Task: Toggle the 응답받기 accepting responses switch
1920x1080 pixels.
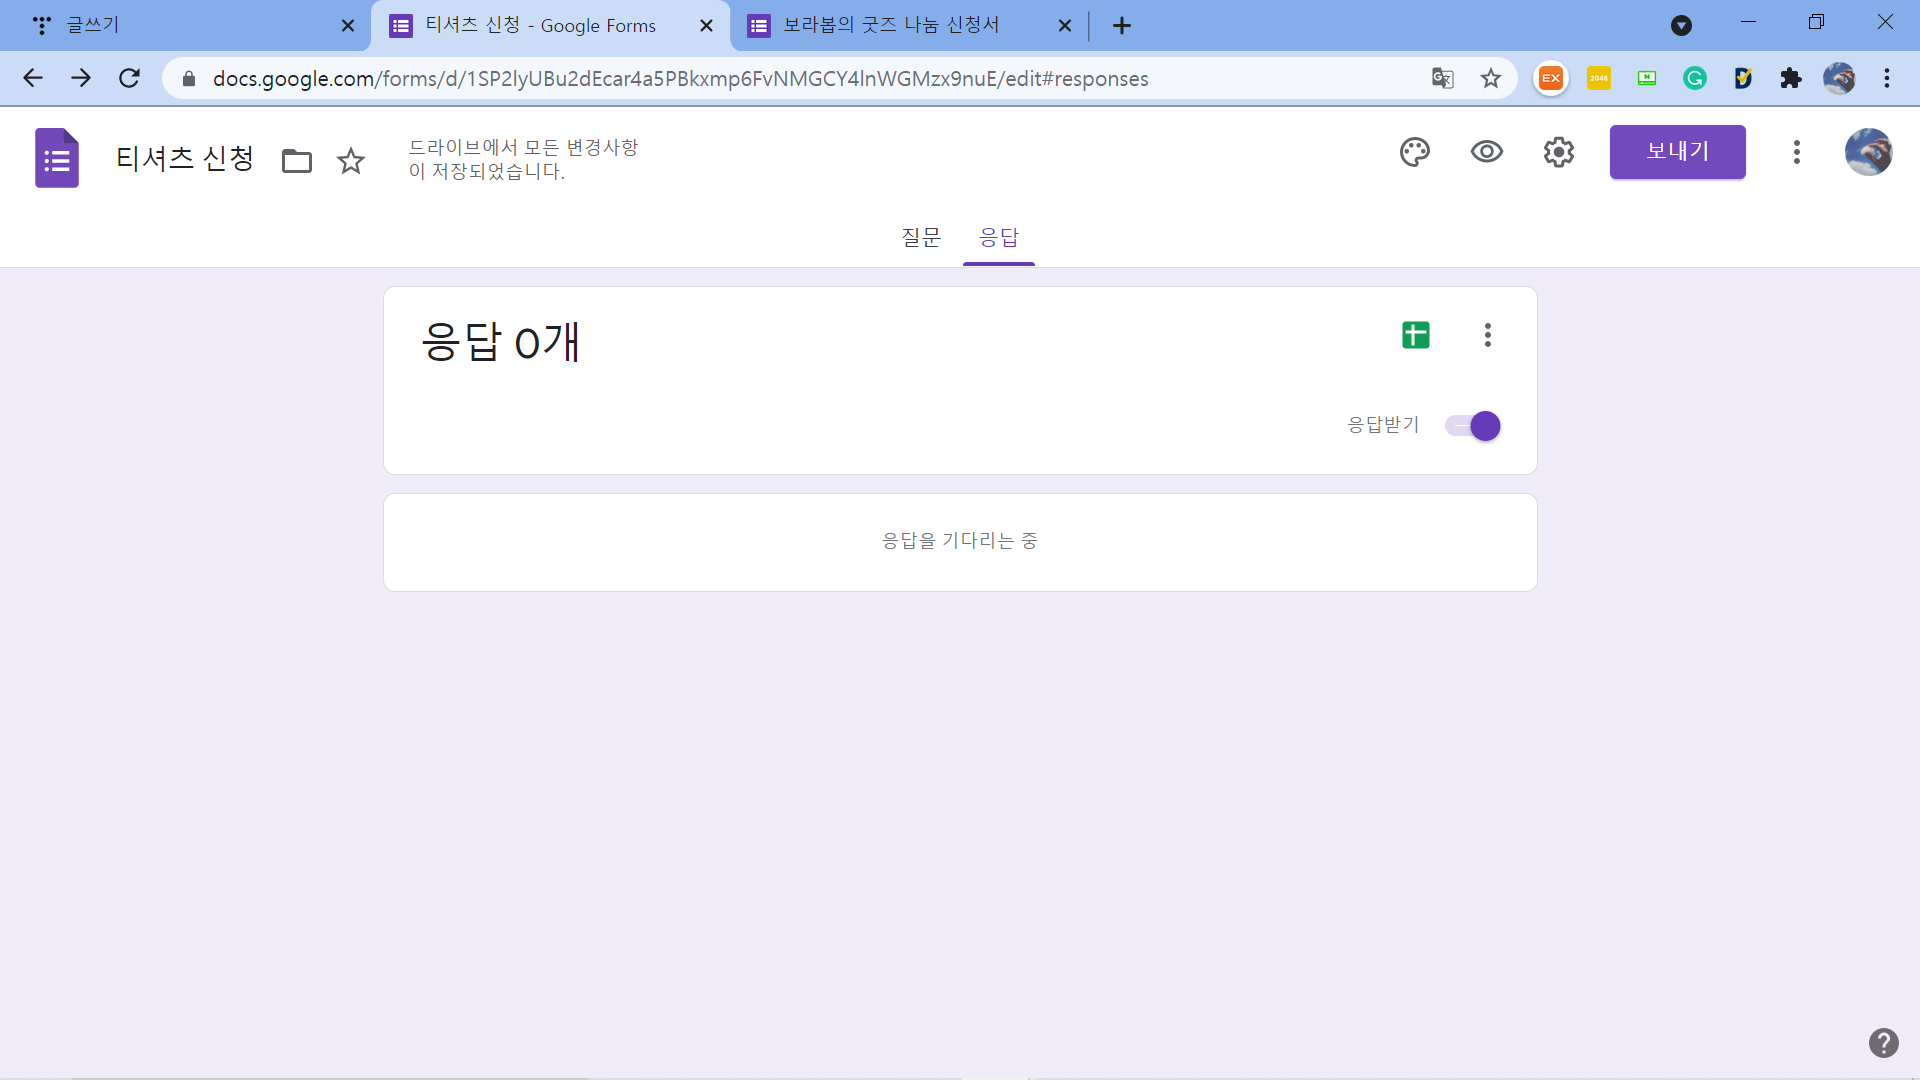Action: click(x=1473, y=426)
